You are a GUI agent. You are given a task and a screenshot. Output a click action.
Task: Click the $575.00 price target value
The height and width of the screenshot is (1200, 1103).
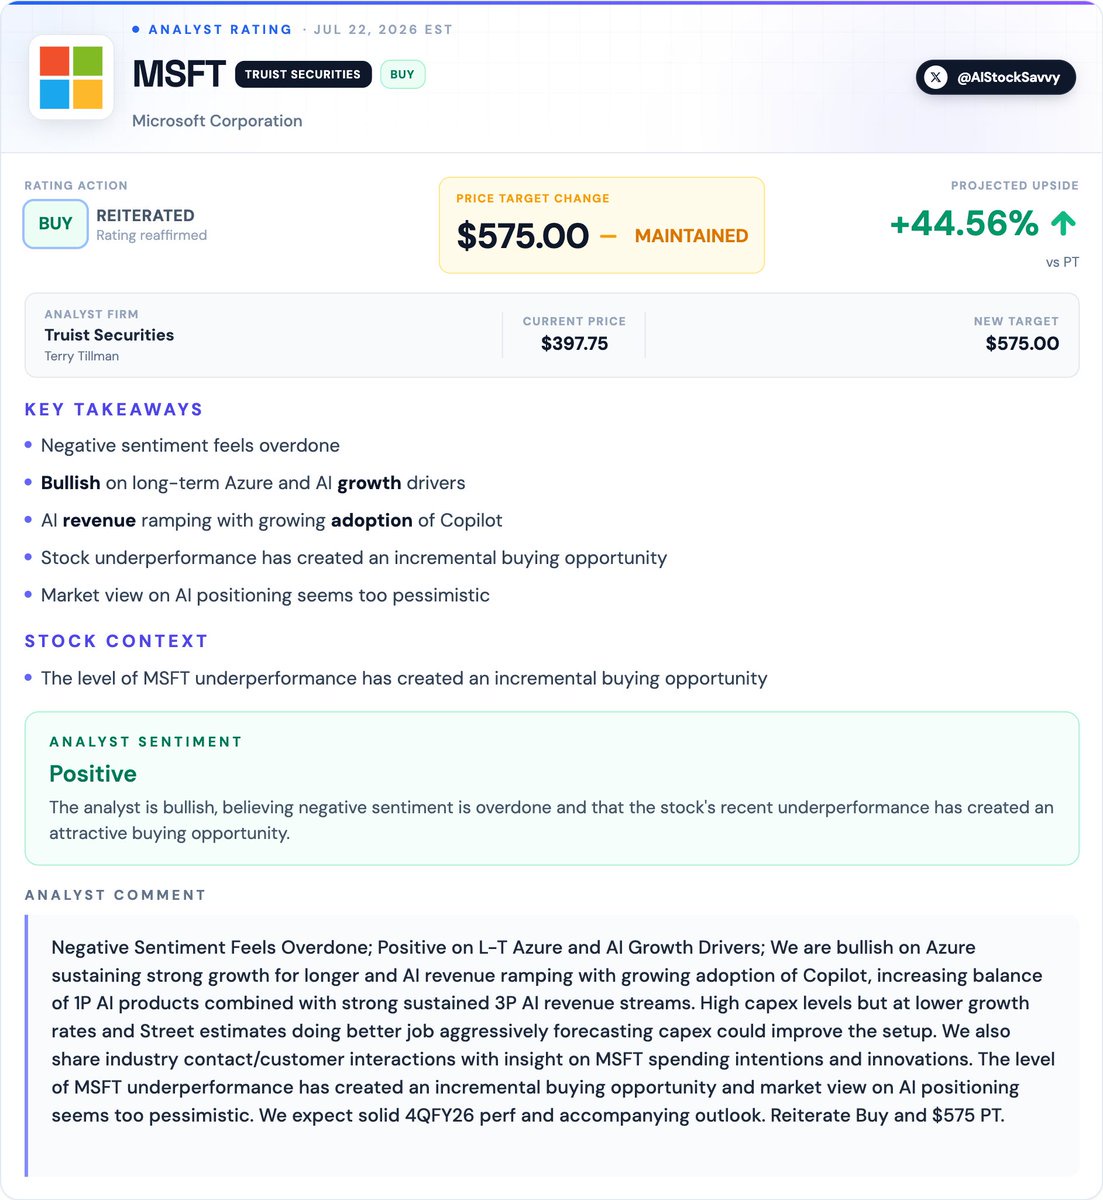coord(523,236)
